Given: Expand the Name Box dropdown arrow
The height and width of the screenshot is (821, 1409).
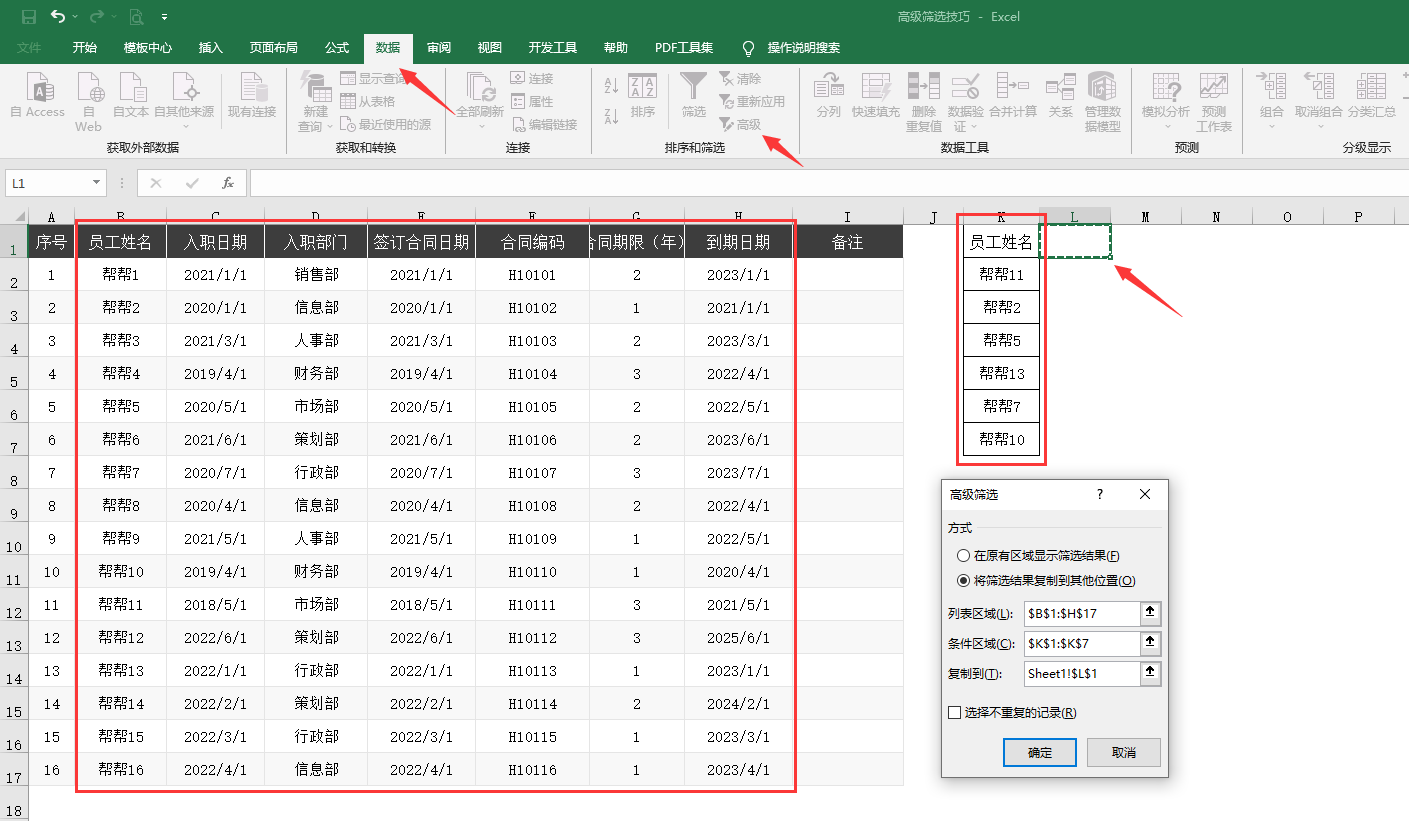Looking at the screenshot, I should [x=97, y=183].
